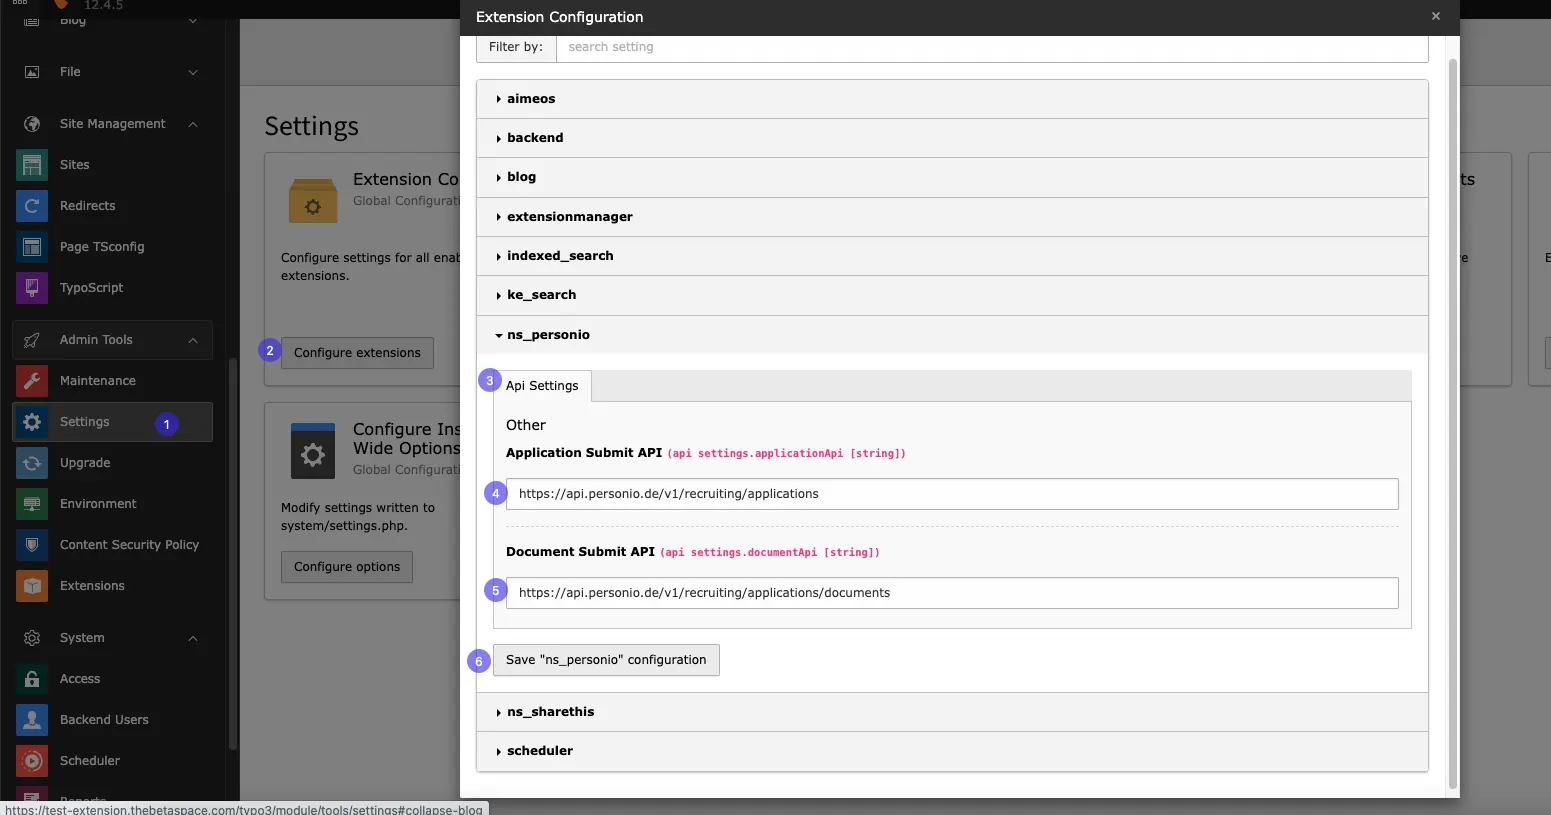Expand the blog extension section
Screen dimensions: 1551x815
(952, 177)
